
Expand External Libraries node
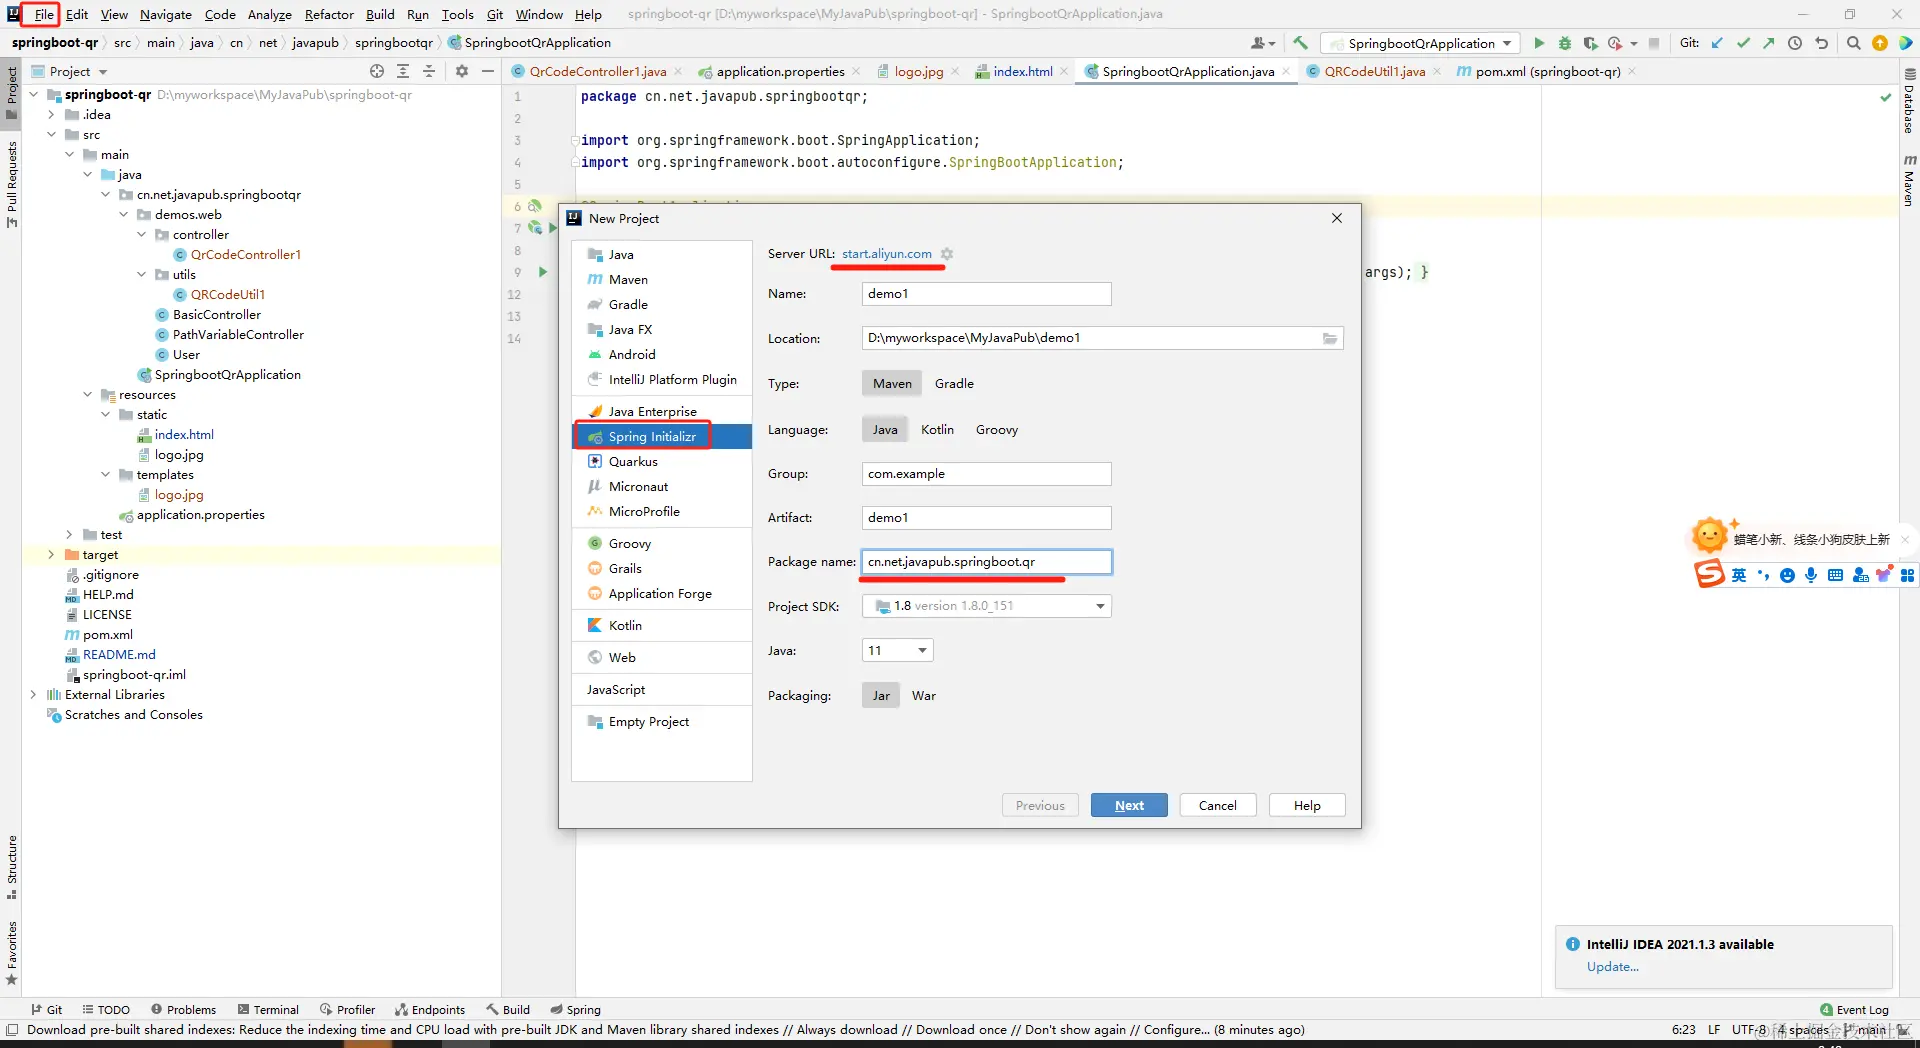coord(33,695)
